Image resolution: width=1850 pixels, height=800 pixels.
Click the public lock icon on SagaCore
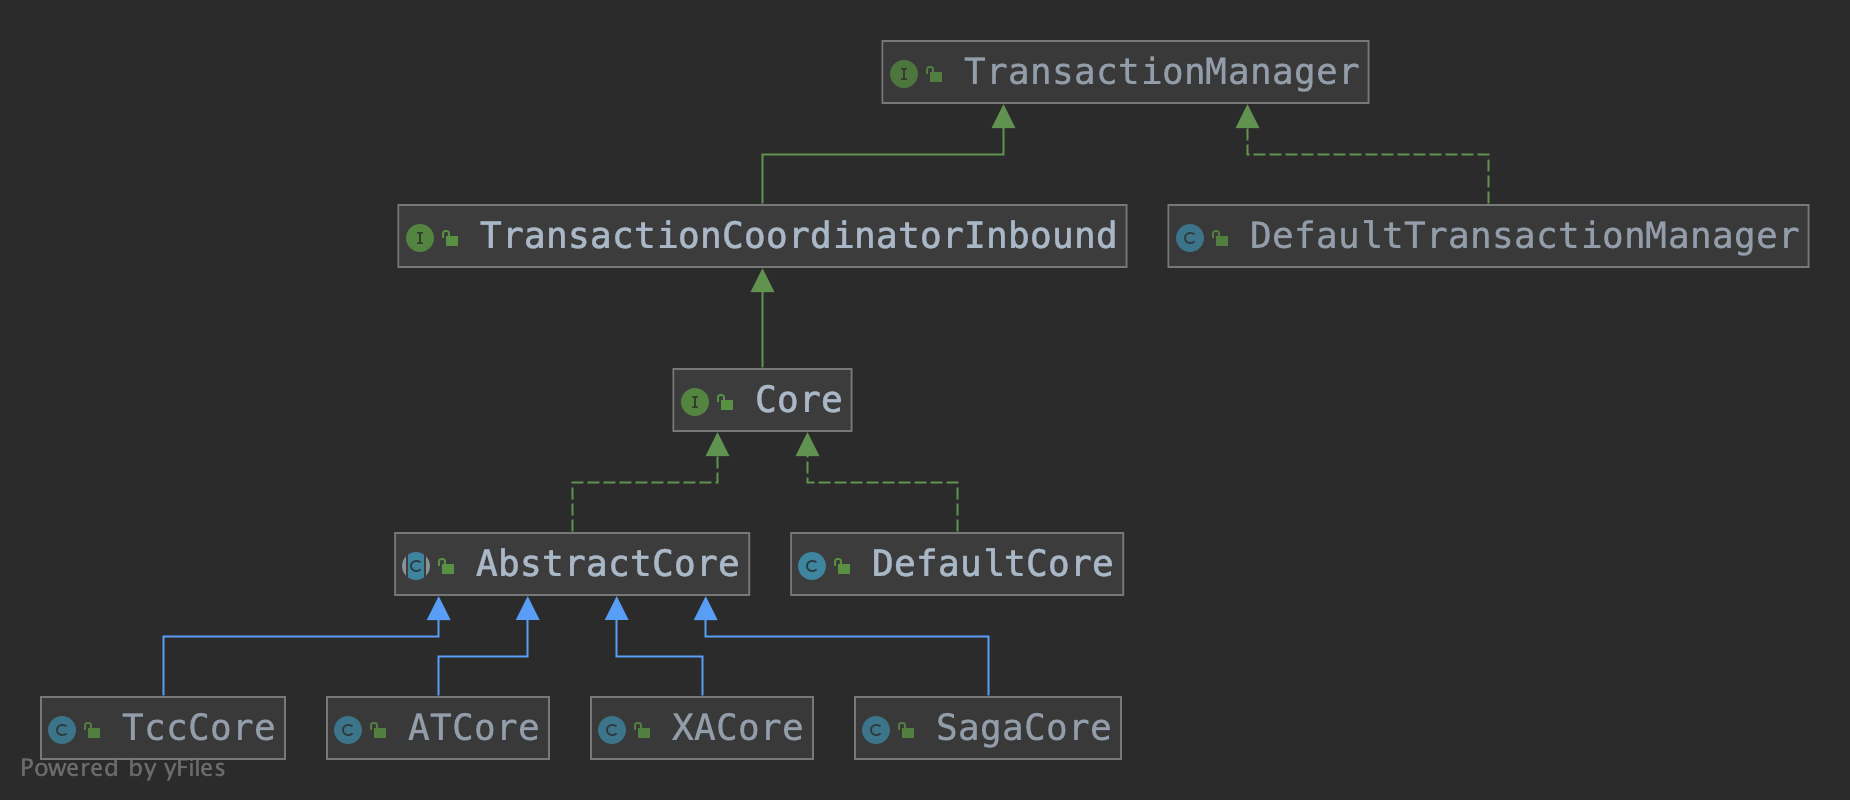(x=906, y=730)
